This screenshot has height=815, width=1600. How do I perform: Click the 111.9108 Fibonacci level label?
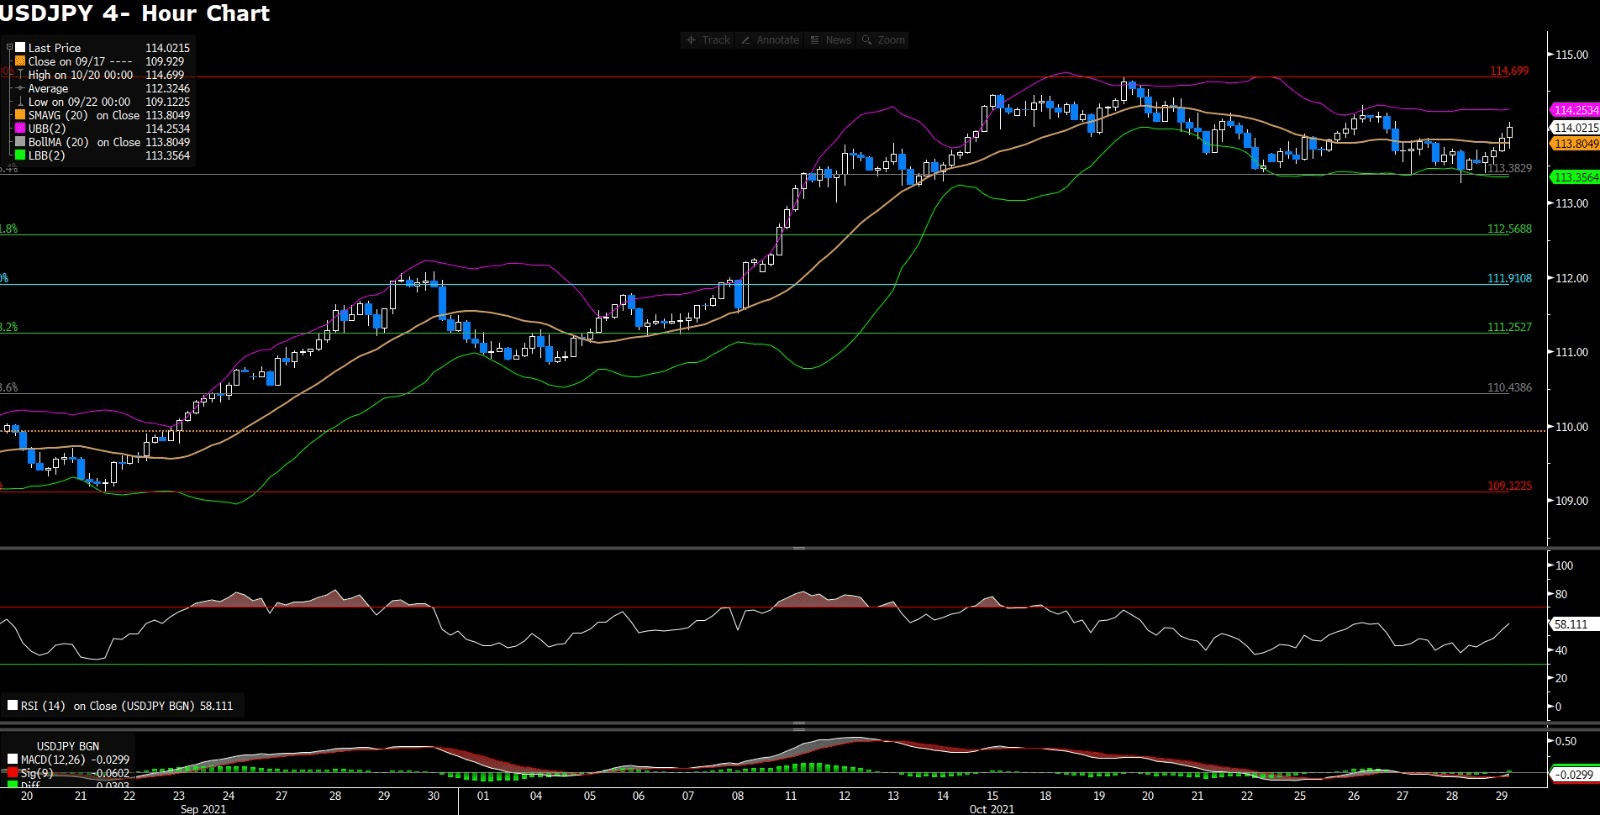coord(1509,279)
